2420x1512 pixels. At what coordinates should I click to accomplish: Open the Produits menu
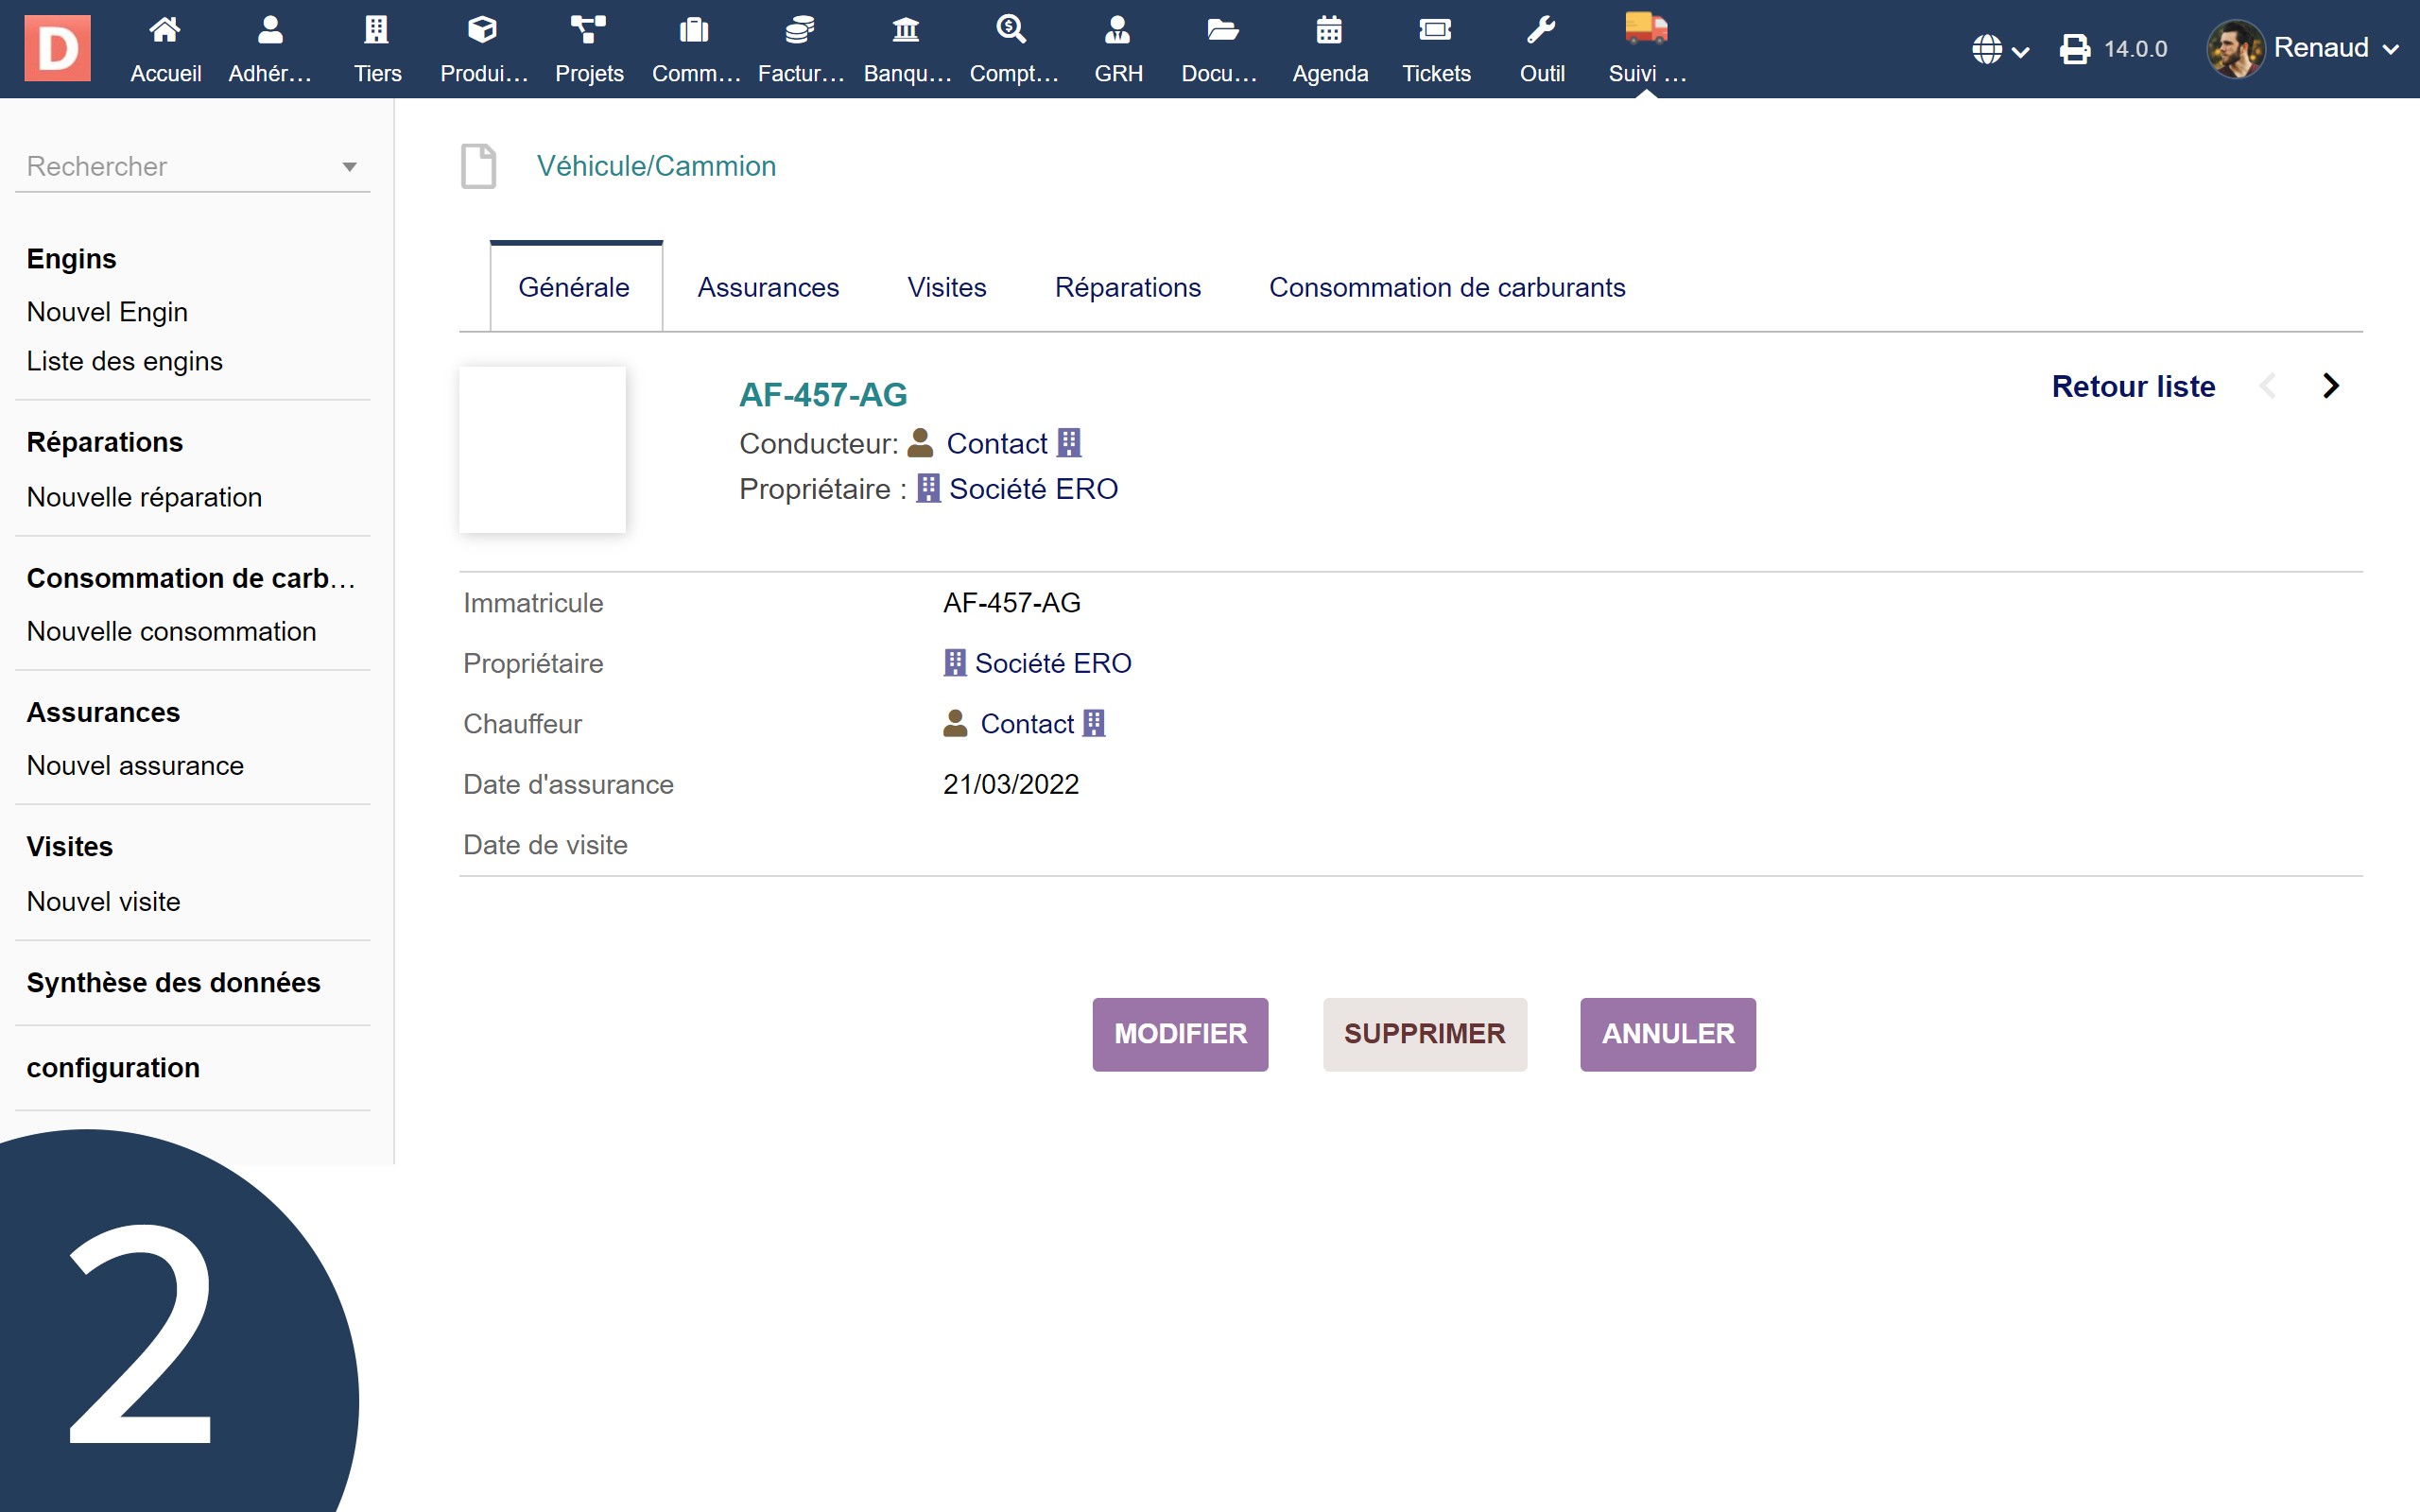point(483,49)
